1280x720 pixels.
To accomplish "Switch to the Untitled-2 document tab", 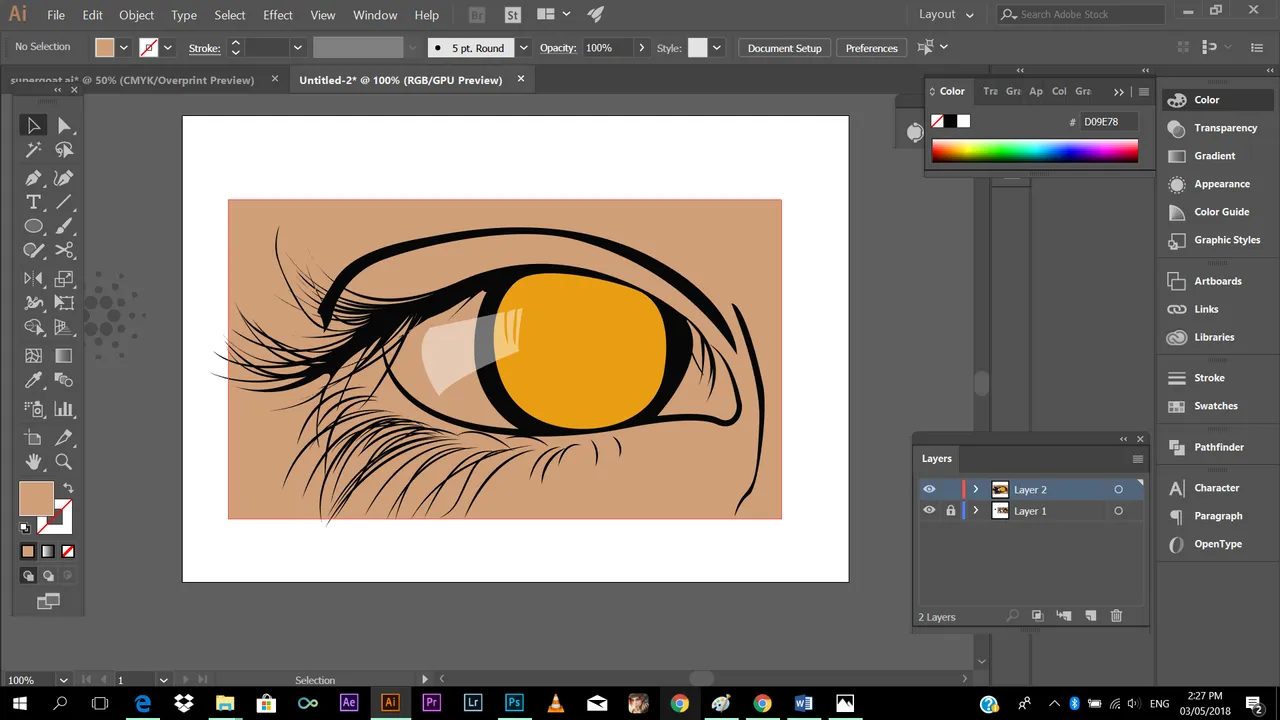I will (400, 80).
